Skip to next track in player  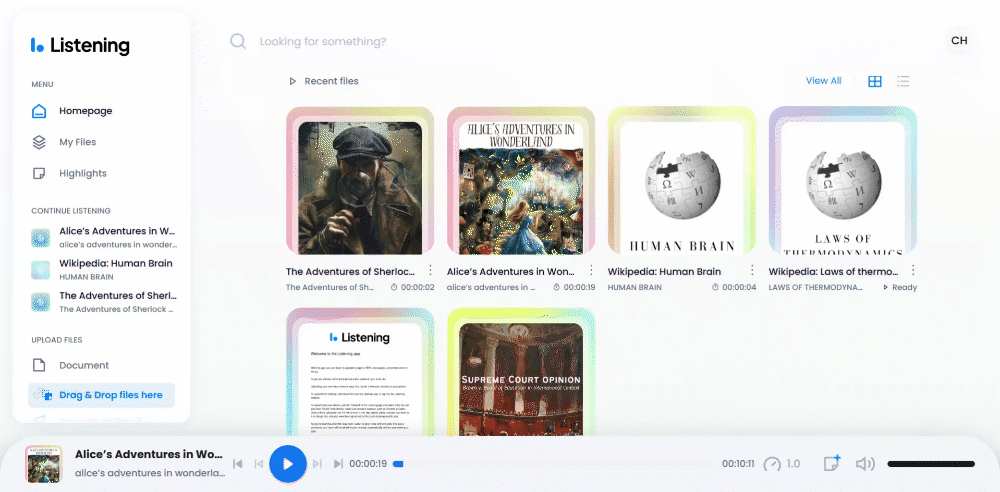[x=339, y=464]
